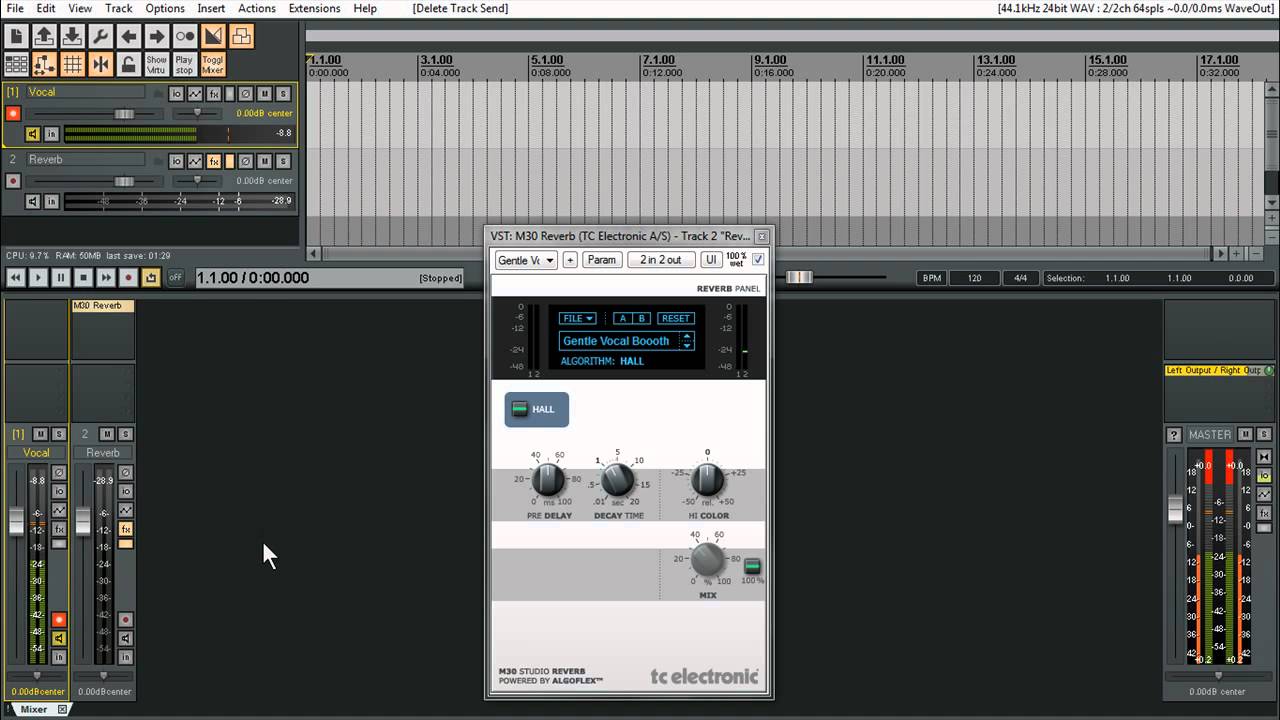Open the Track menu
The width and height of the screenshot is (1280, 720).
(x=118, y=8)
